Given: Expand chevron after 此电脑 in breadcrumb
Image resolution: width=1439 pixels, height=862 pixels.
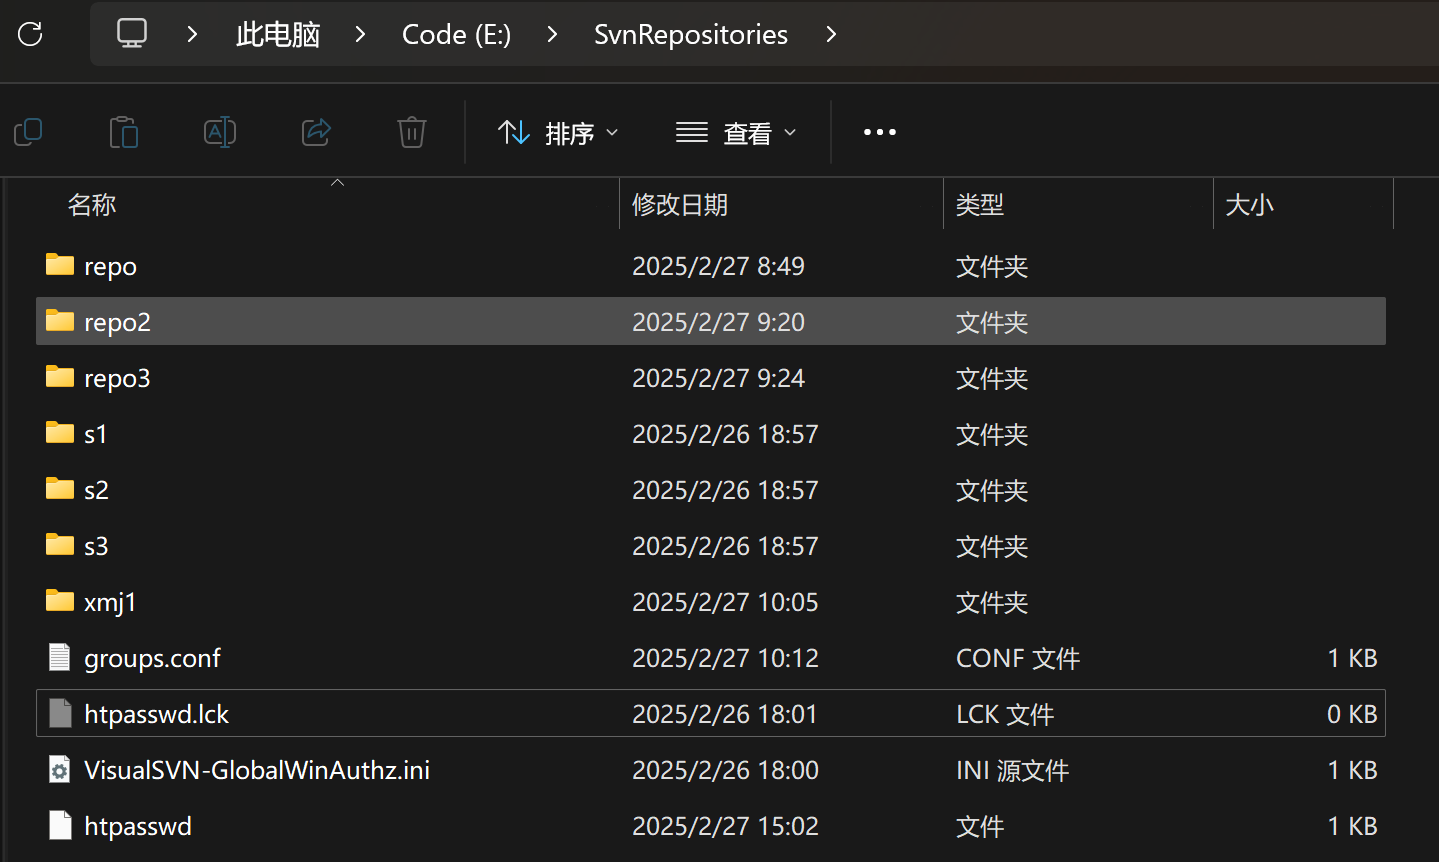Looking at the screenshot, I should point(360,34).
